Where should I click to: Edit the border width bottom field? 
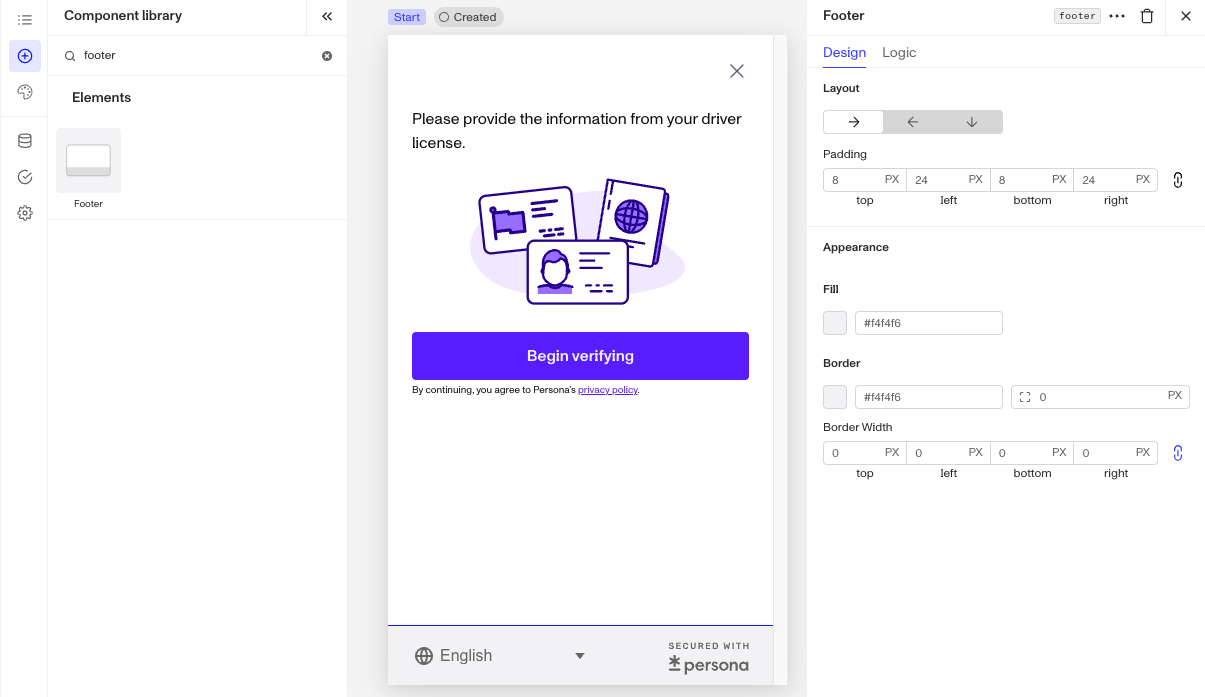1032,453
